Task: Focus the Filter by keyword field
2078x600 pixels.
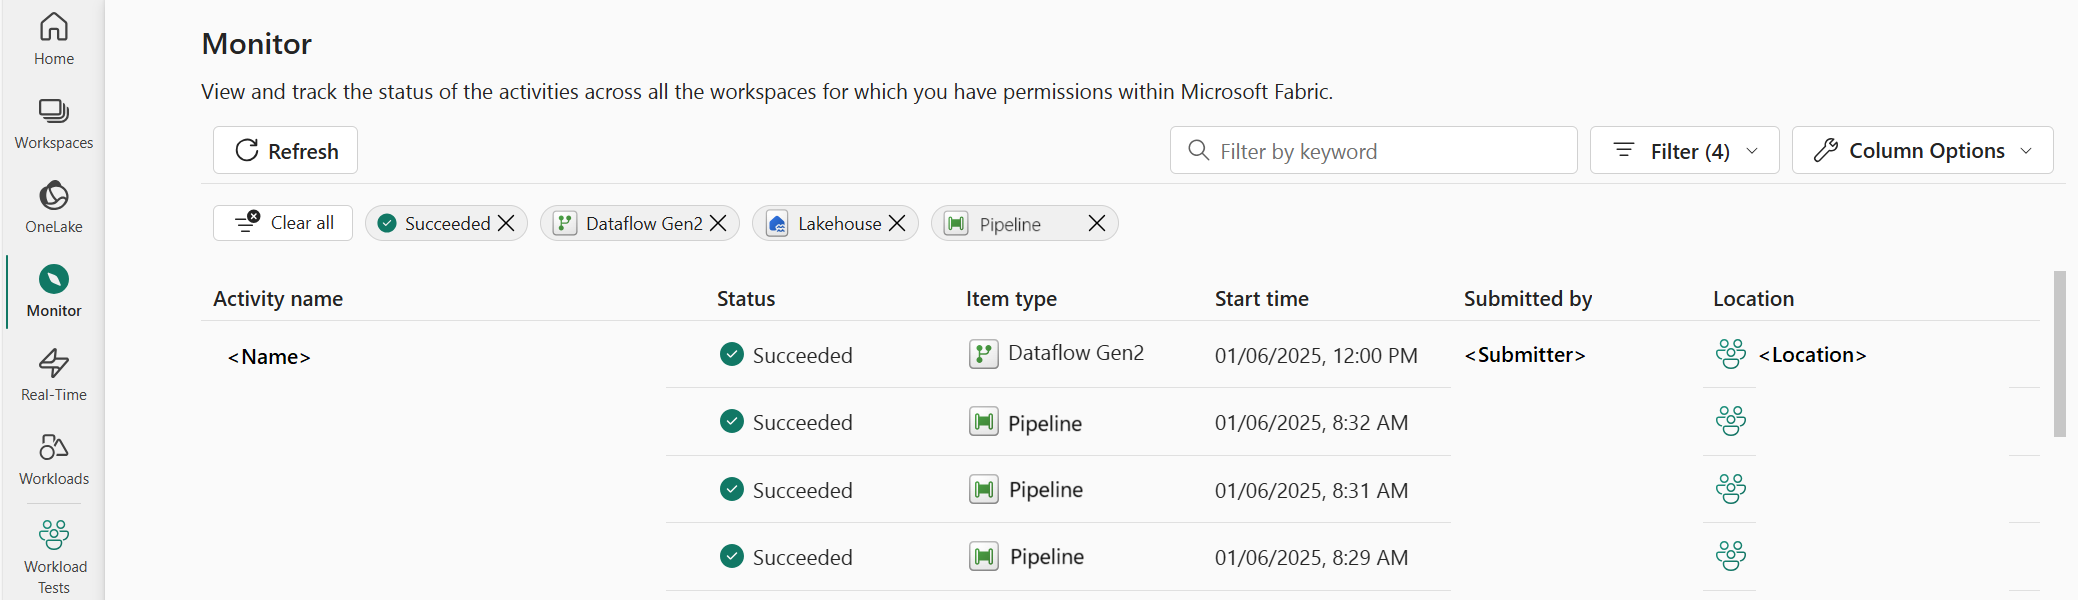Action: point(1373,150)
